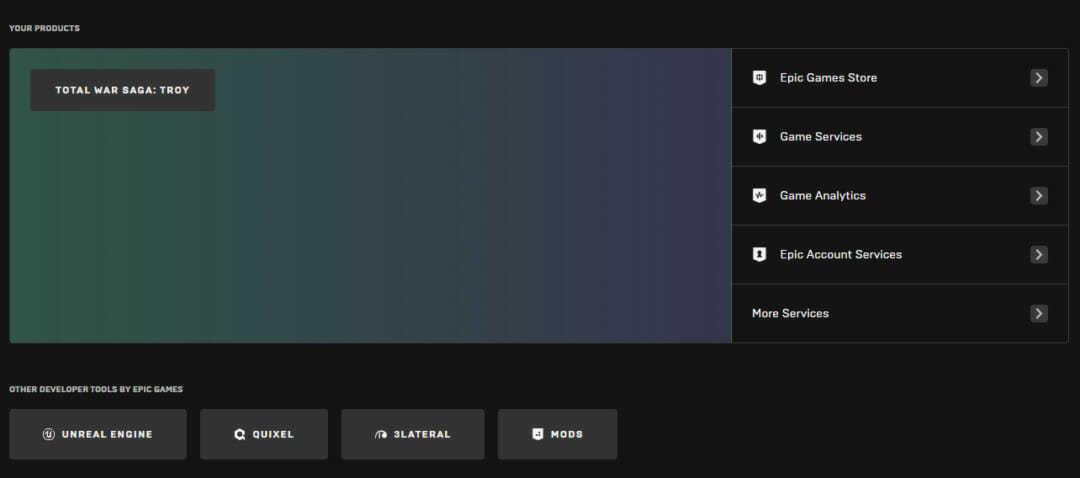Expand Game Services with its chevron arrow
Viewport: 1080px width, 478px height.
point(1039,137)
